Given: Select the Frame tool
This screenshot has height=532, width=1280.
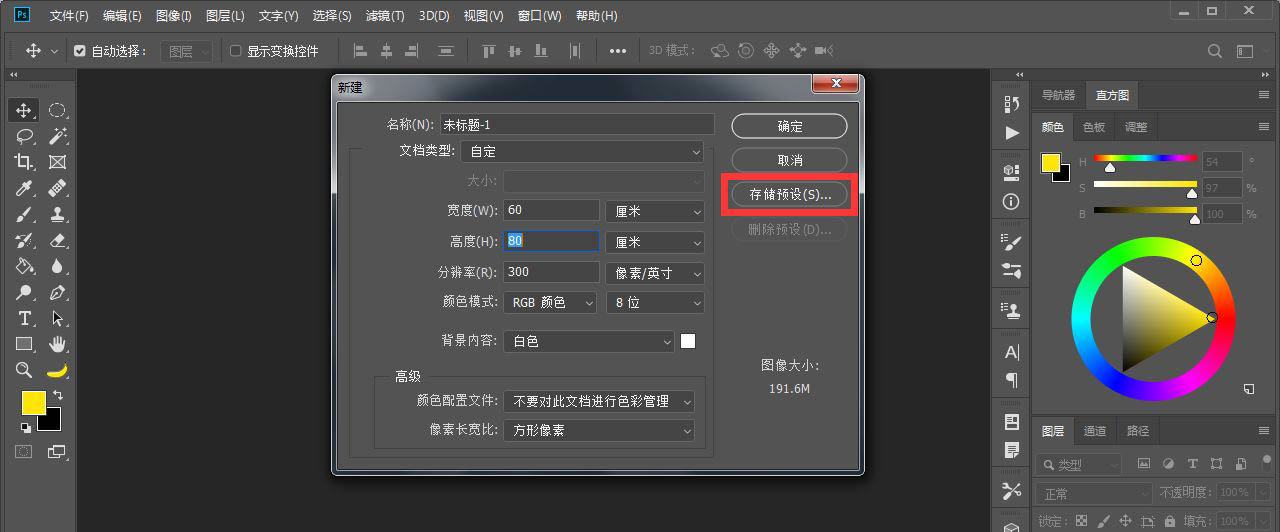Looking at the screenshot, I should (x=57, y=162).
